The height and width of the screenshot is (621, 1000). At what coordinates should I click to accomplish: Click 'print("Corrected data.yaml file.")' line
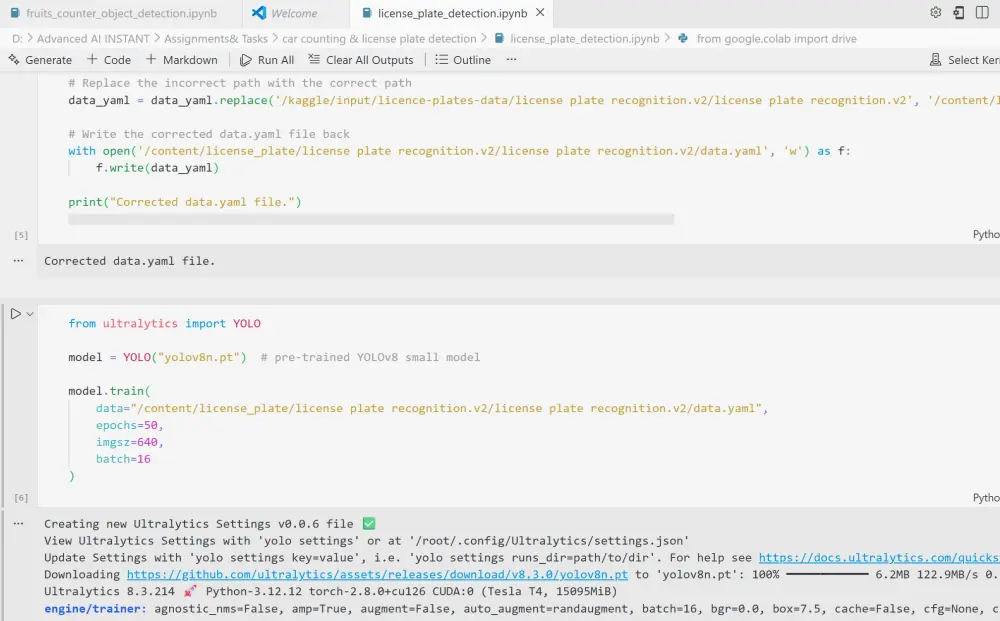tap(185, 202)
